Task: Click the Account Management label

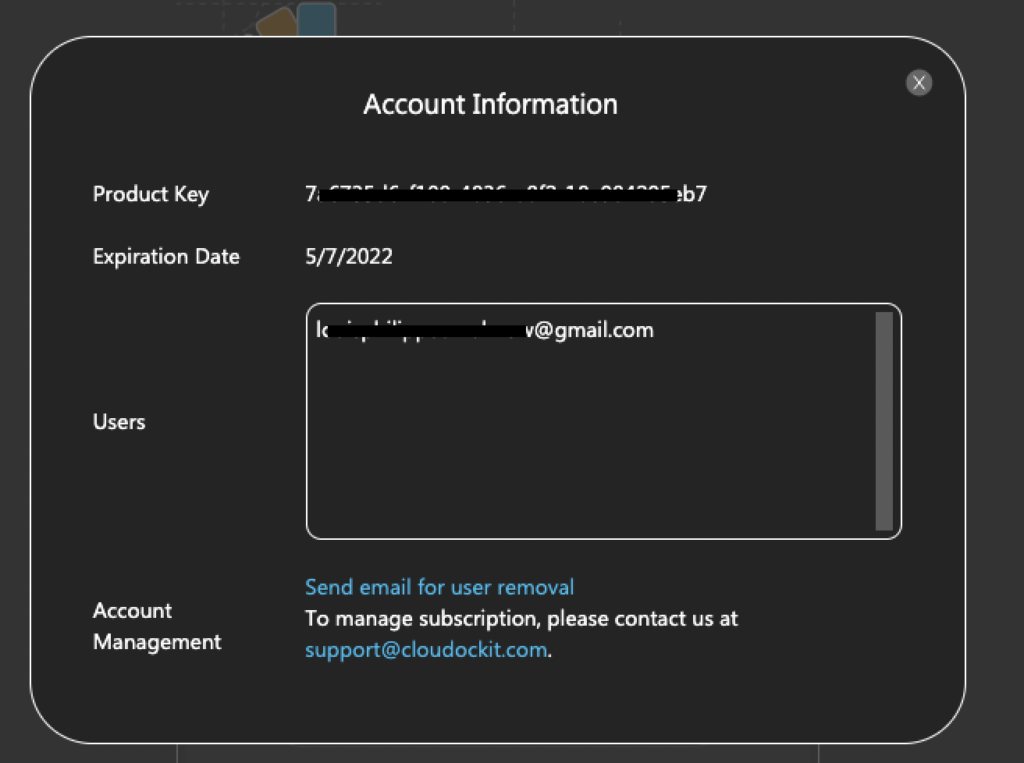Action: [157, 626]
